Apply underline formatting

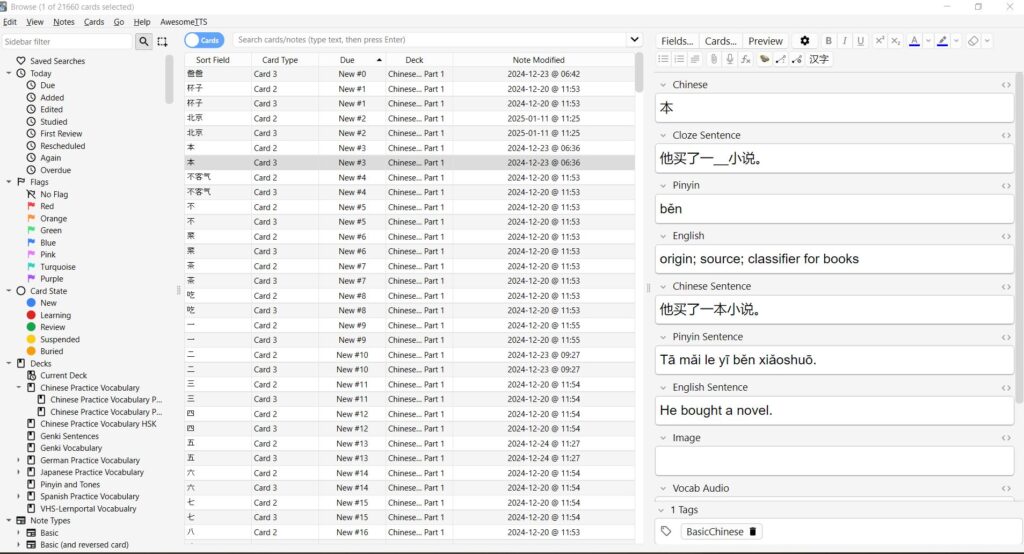tap(860, 41)
